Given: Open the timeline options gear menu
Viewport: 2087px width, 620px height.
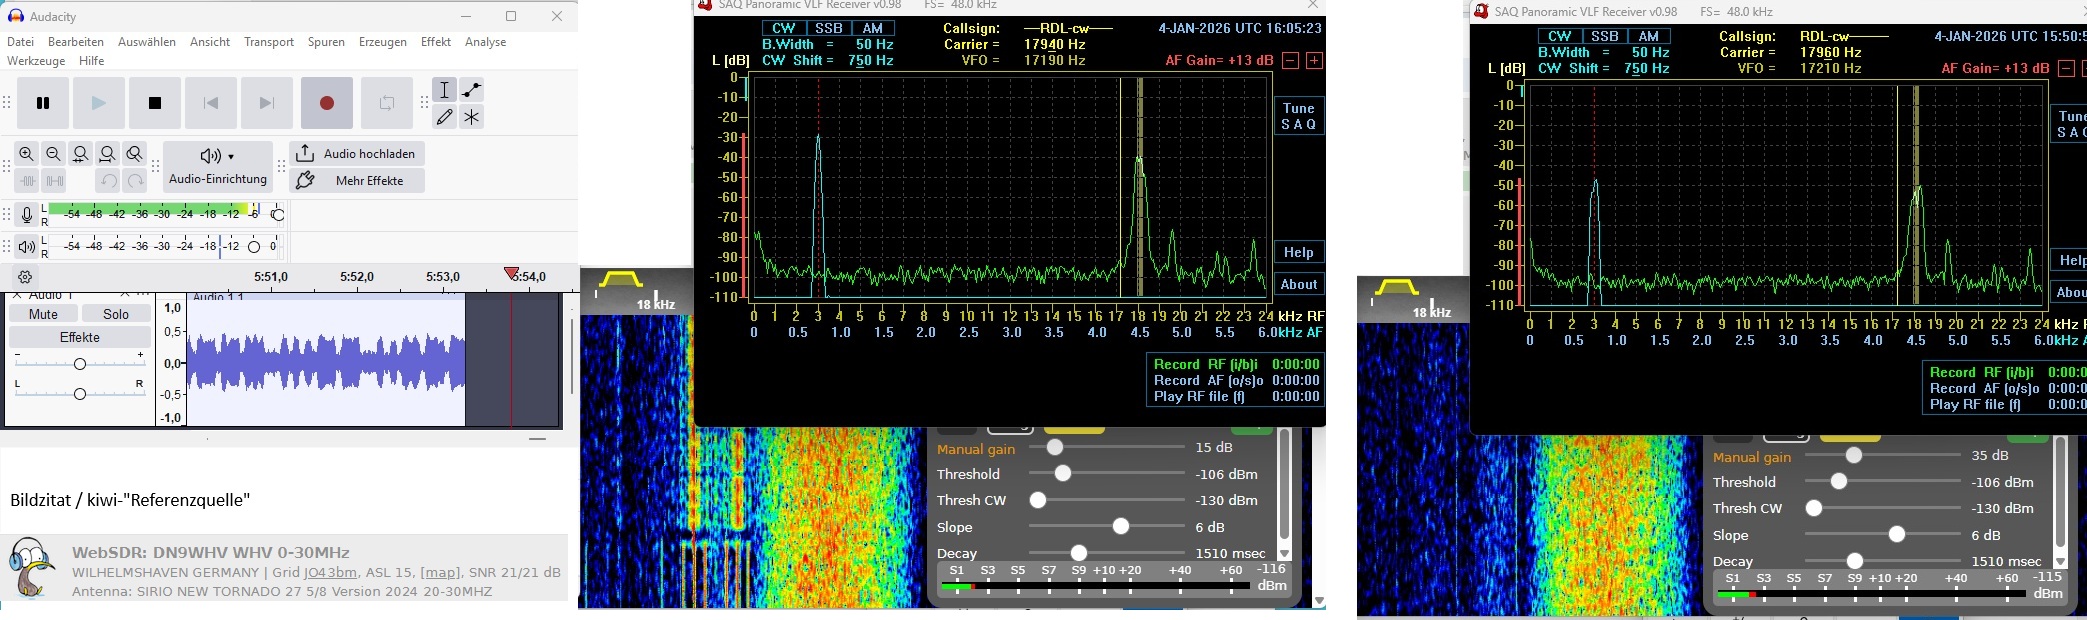Looking at the screenshot, I should (x=26, y=277).
